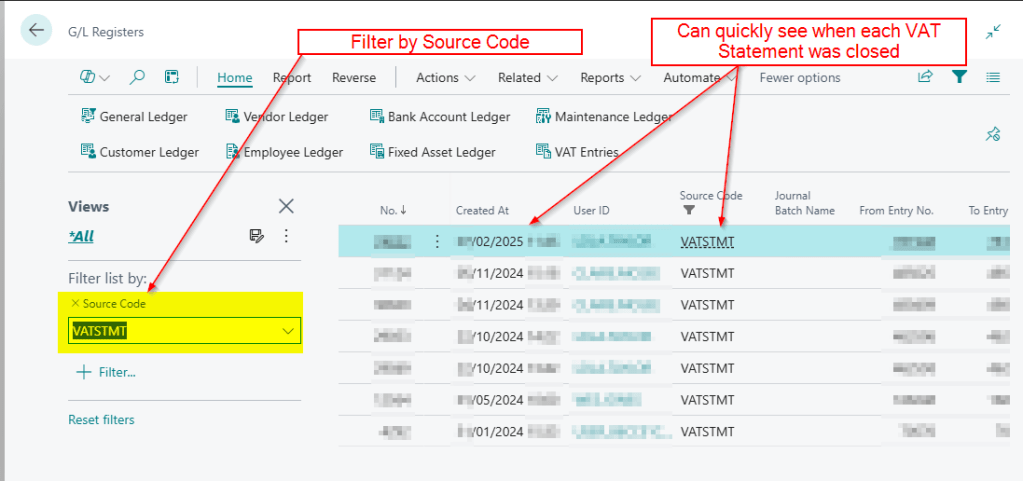
Task: Expand the VATSTMT Source Code dropdown
Action: coord(288,331)
